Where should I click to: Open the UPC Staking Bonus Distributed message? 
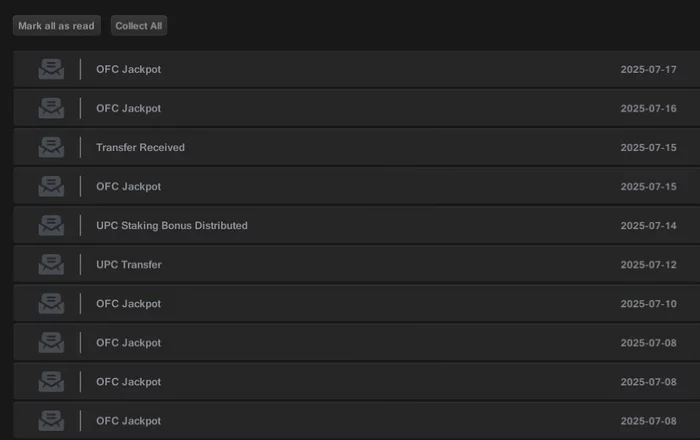pyautogui.click(x=171, y=225)
